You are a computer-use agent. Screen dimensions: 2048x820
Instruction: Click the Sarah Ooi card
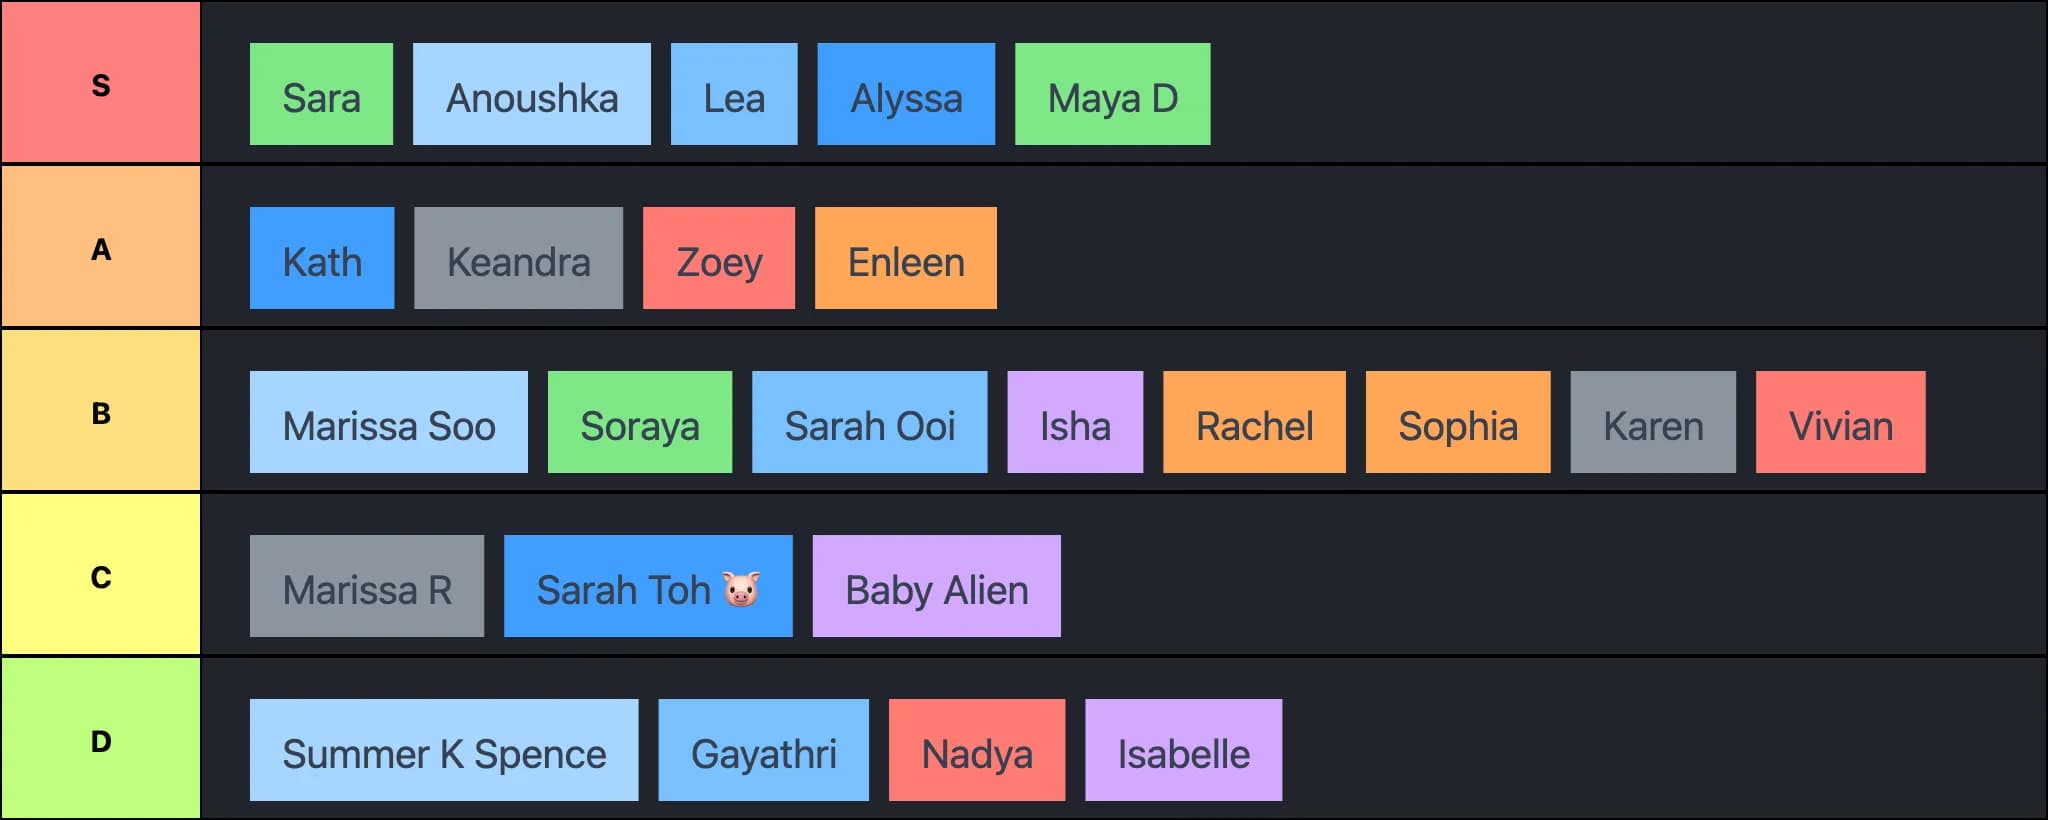(x=869, y=423)
